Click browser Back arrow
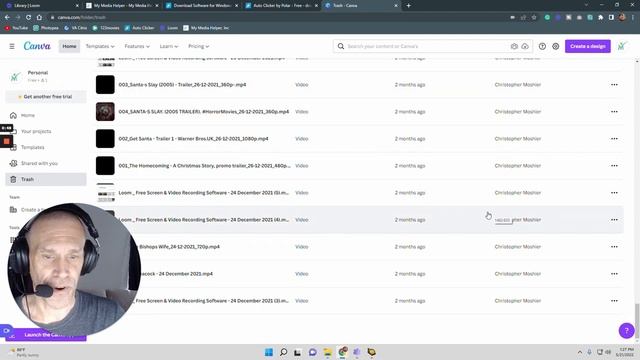The width and height of the screenshot is (640, 360). click(7, 17)
